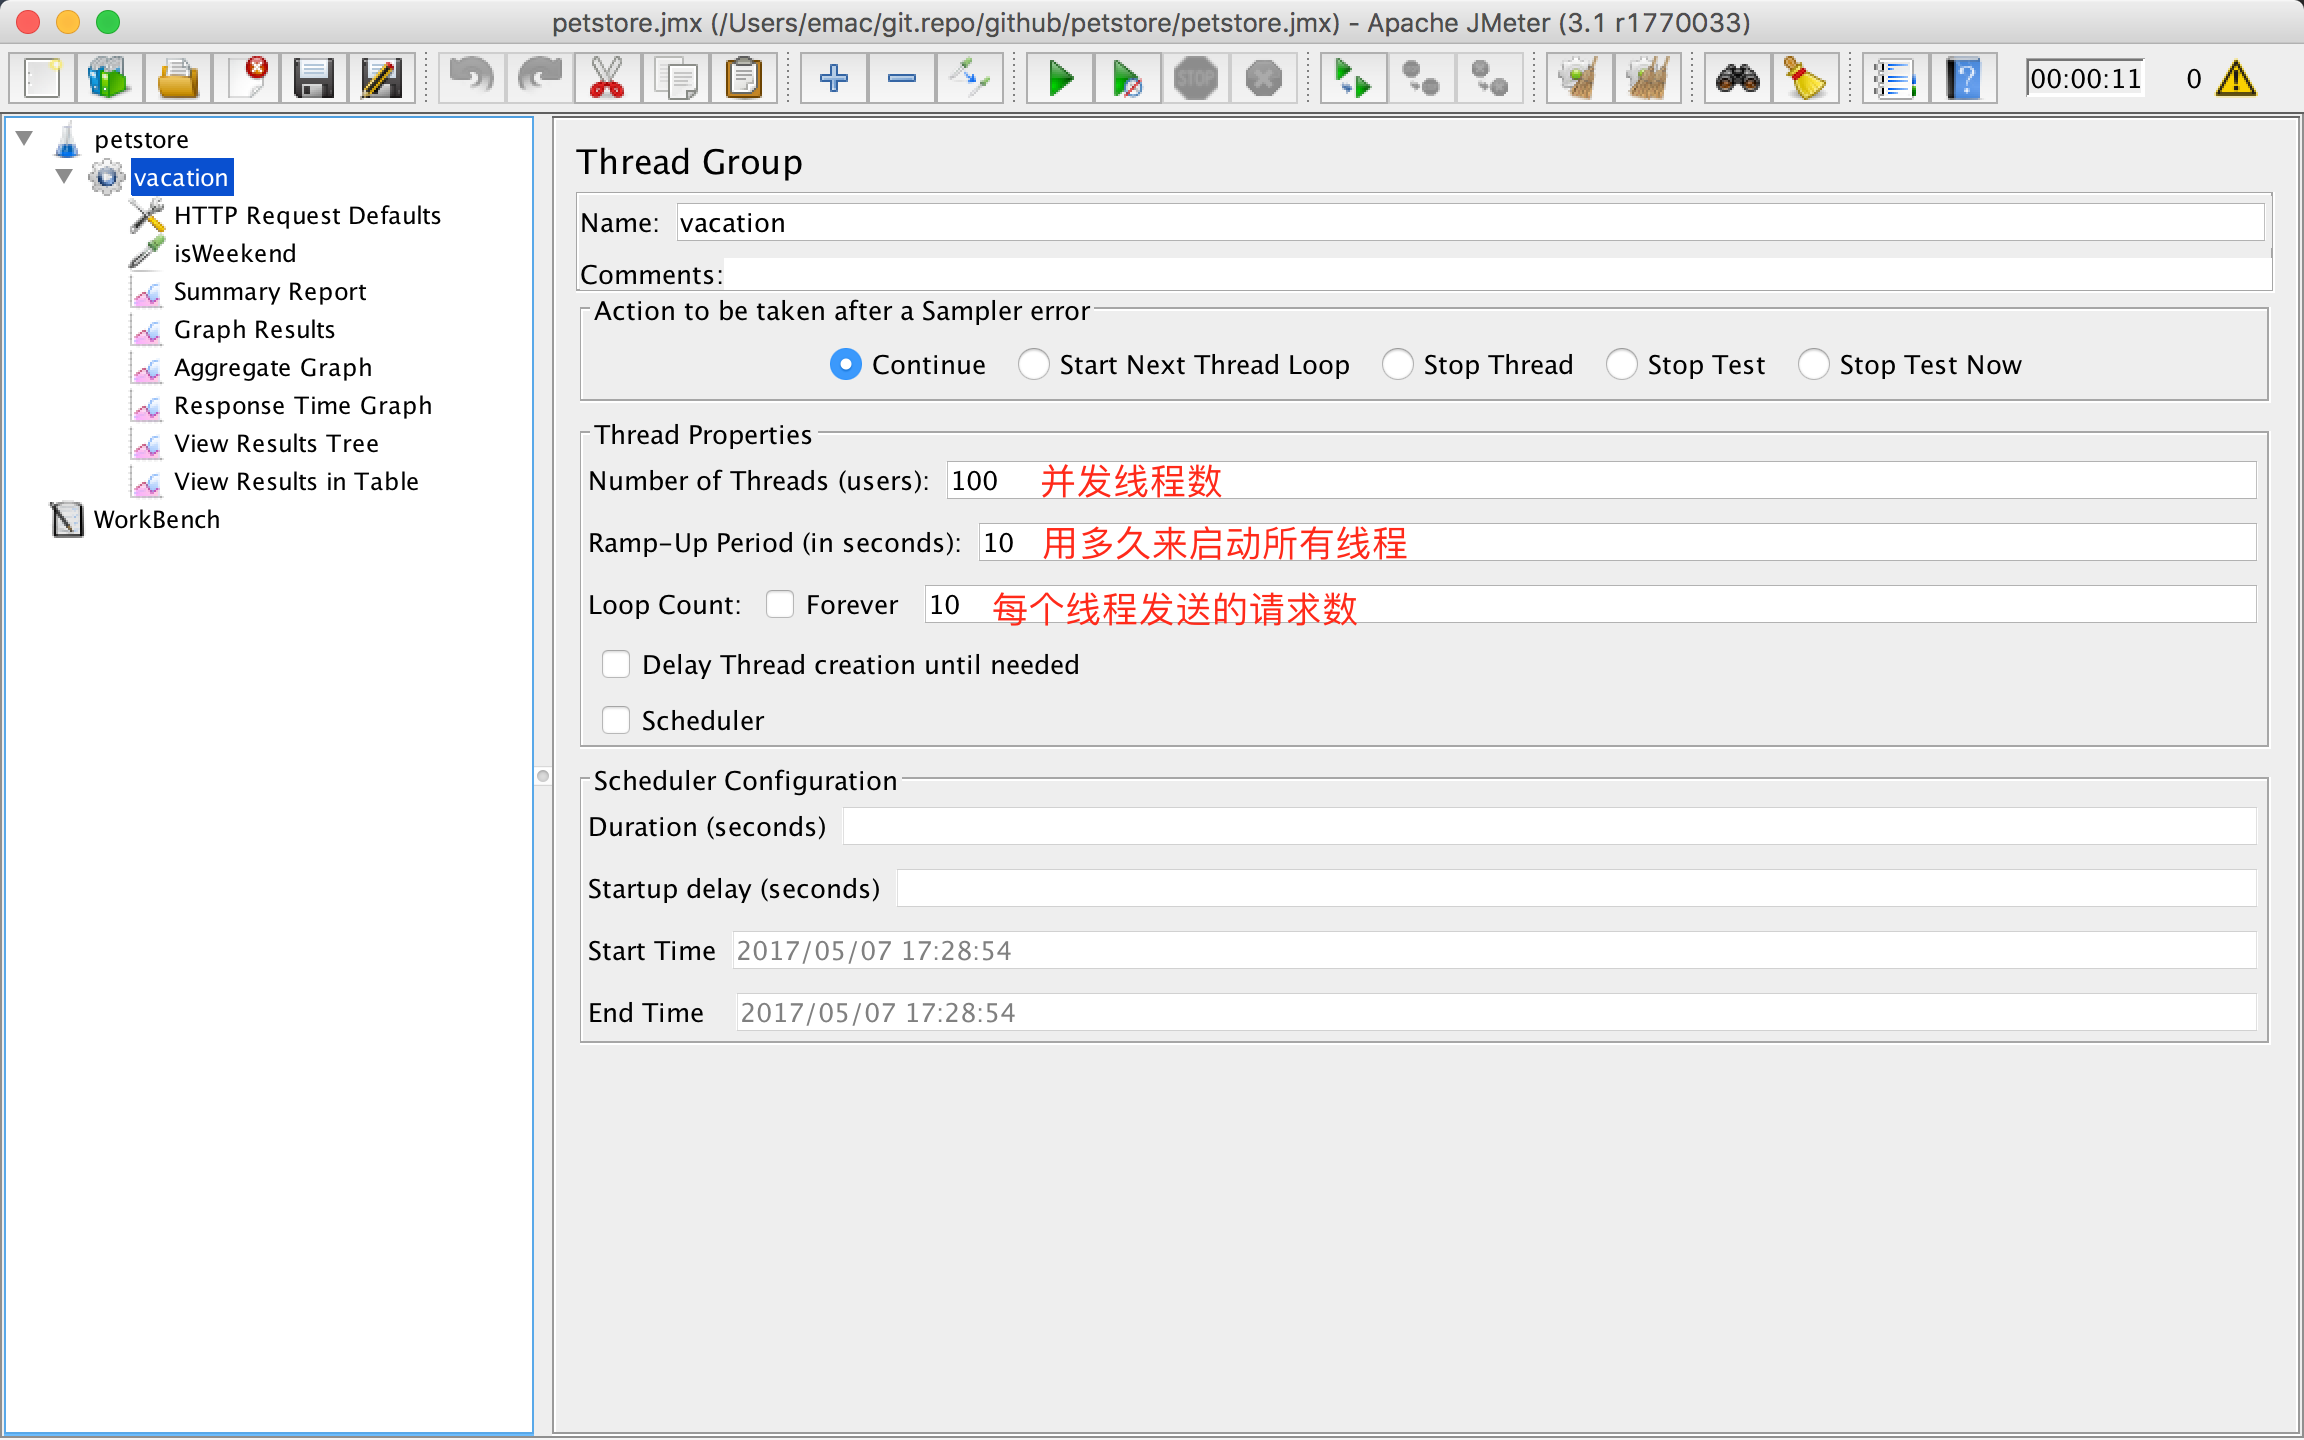The image size is (2304, 1440).
Task: Select View Results Tree in tree
Action: (x=276, y=443)
